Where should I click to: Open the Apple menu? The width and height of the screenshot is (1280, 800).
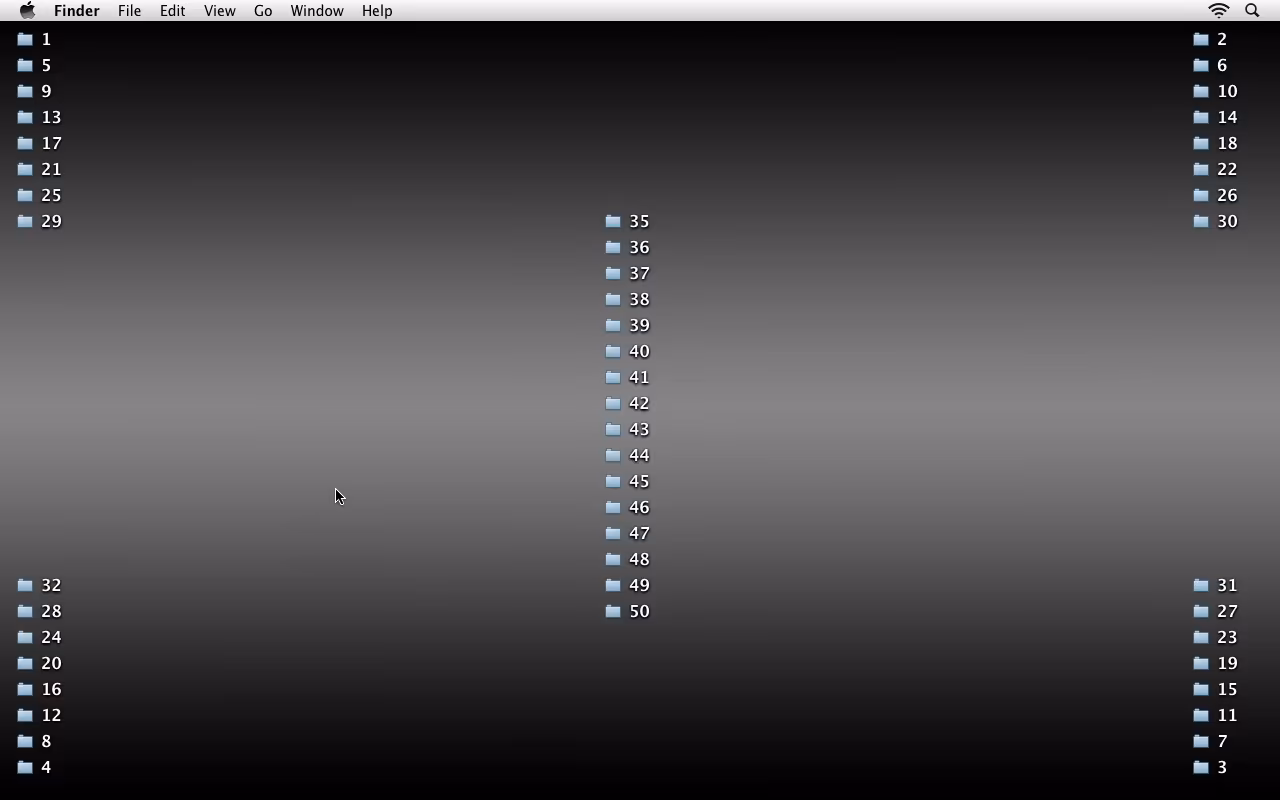[27, 10]
